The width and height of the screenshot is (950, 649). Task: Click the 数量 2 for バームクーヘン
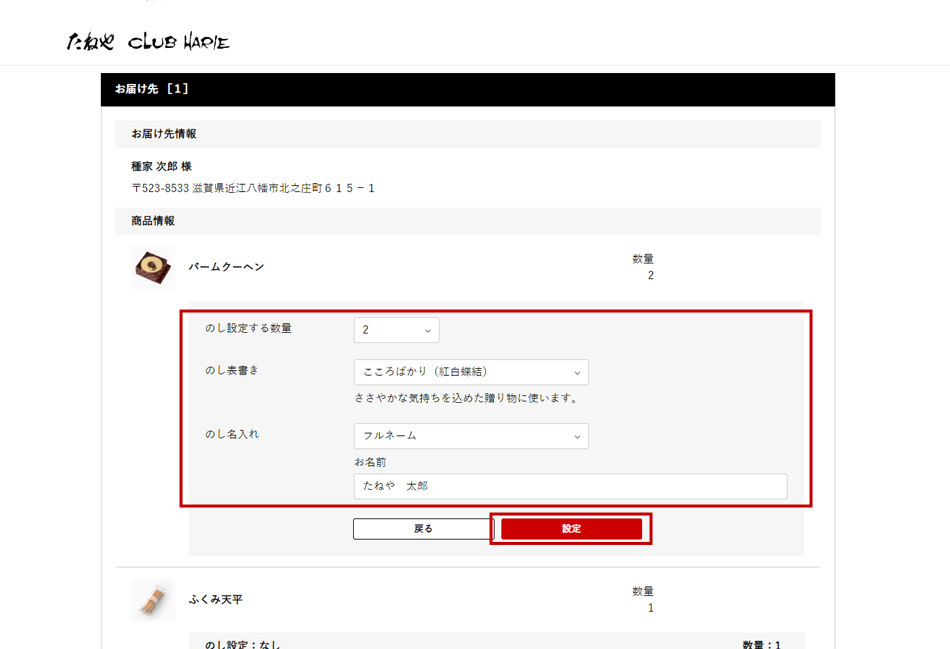coord(643,267)
